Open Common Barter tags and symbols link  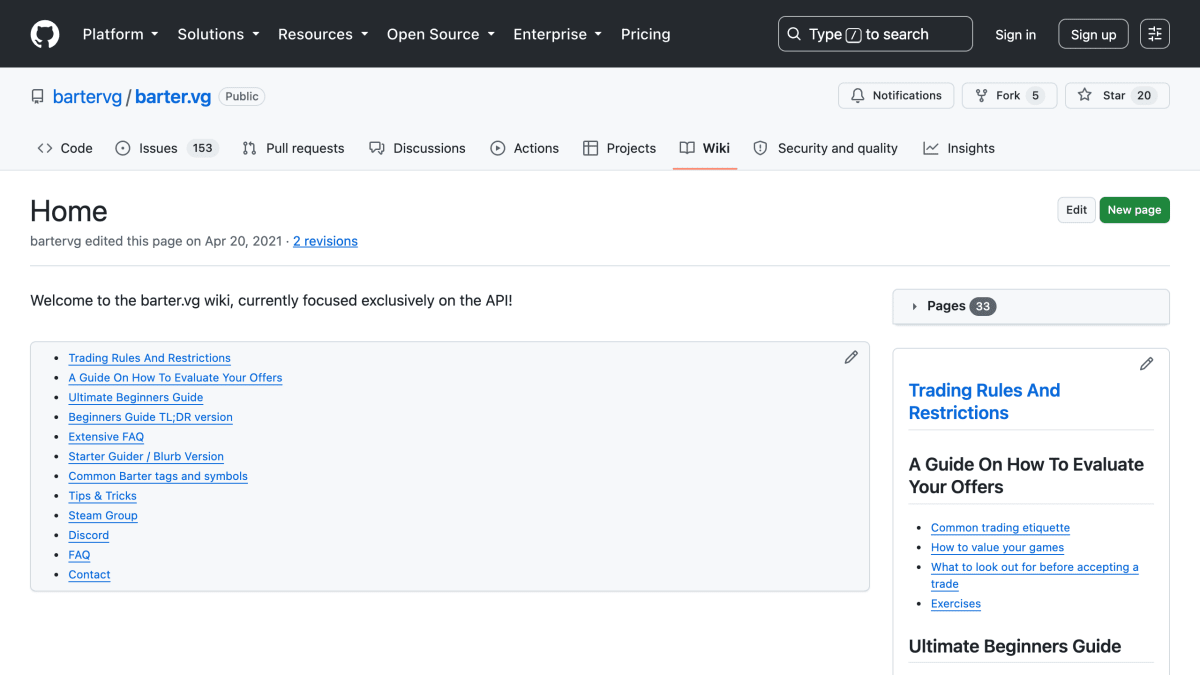click(158, 476)
